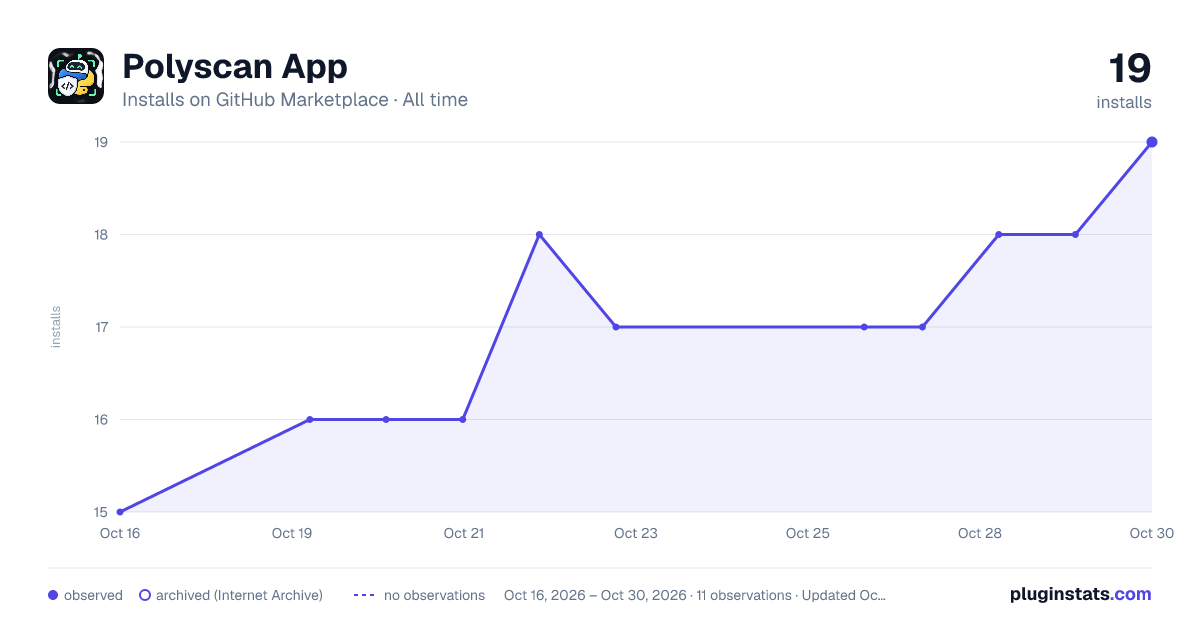Click the date range and observations footer text
1200x630 pixels.
coord(695,595)
